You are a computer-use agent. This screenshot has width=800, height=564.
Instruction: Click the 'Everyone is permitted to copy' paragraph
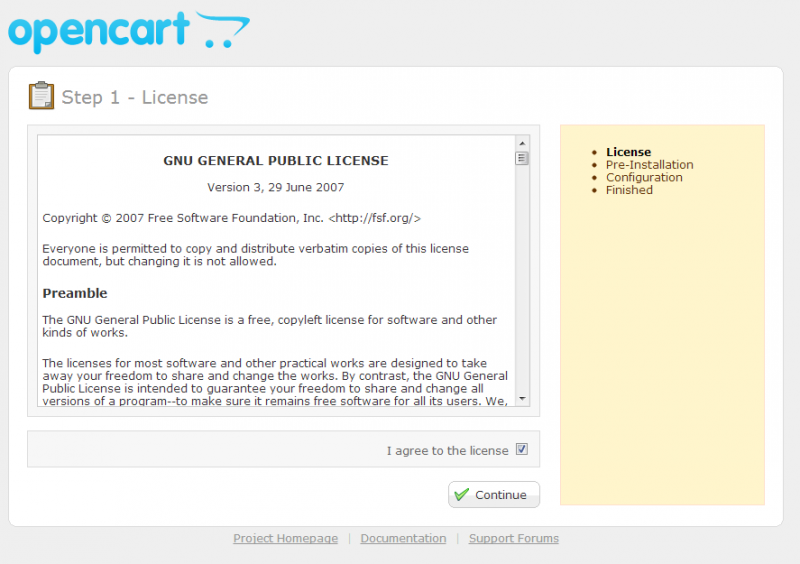pyautogui.click(x=256, y=255)
